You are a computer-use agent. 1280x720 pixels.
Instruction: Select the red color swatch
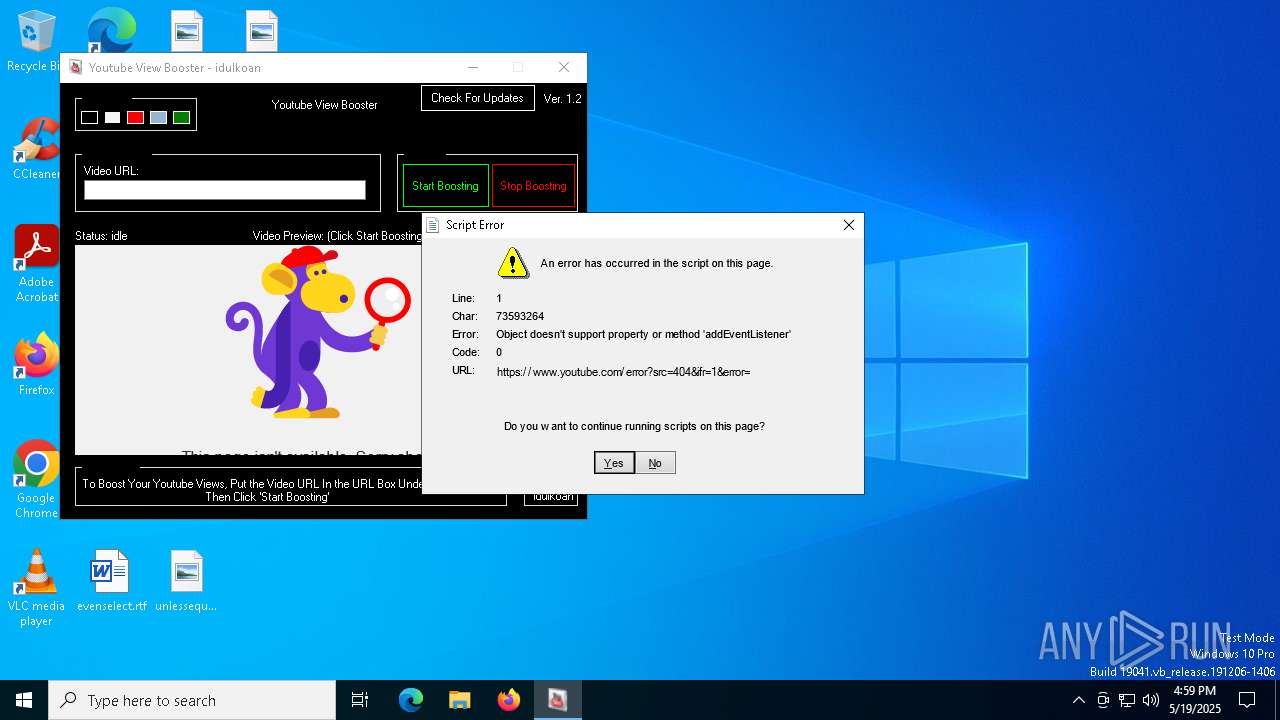(x=135, y=117)
